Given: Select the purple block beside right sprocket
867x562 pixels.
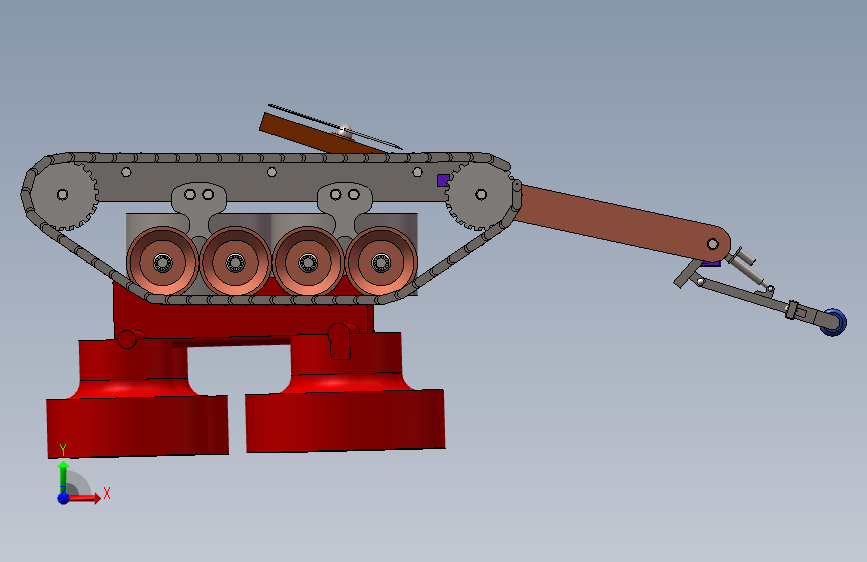Looking at the screenshot, I should click(x=443, y=180).
